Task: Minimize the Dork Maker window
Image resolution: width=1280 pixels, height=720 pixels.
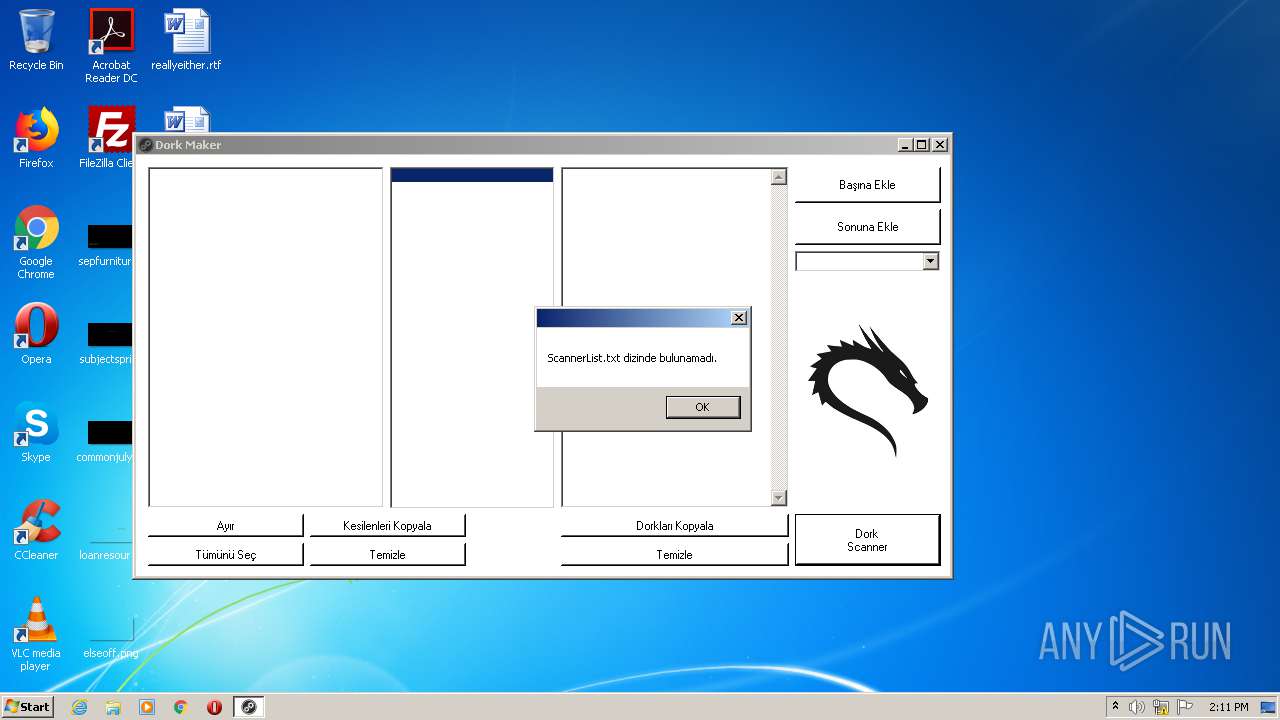Action: pyautogui.click(x=905, y=145)
